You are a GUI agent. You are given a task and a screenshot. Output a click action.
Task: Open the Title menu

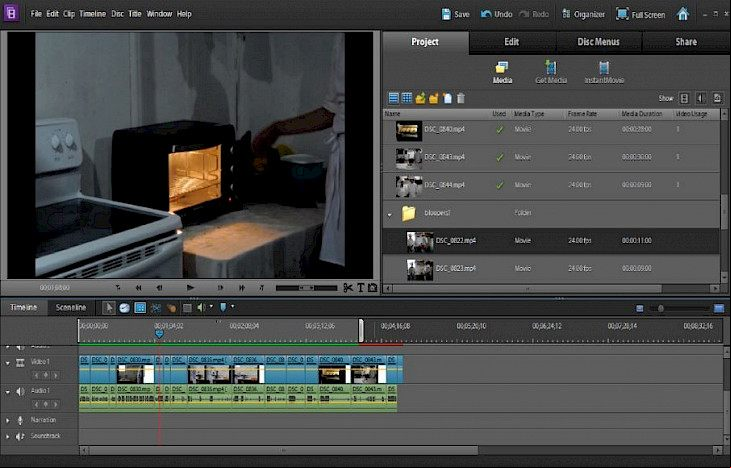click(x=135, y=14)
